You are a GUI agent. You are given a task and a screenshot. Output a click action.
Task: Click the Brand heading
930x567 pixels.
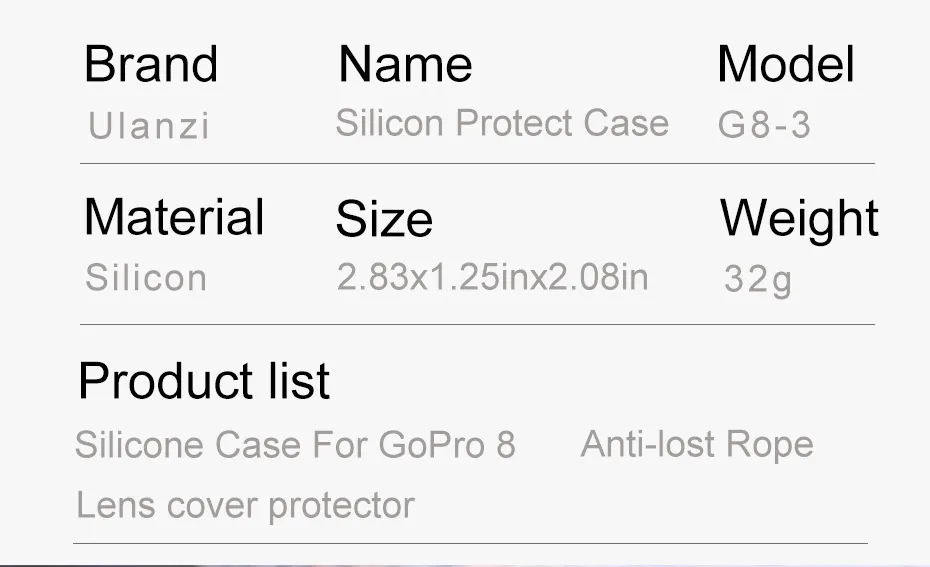(151, 65)
